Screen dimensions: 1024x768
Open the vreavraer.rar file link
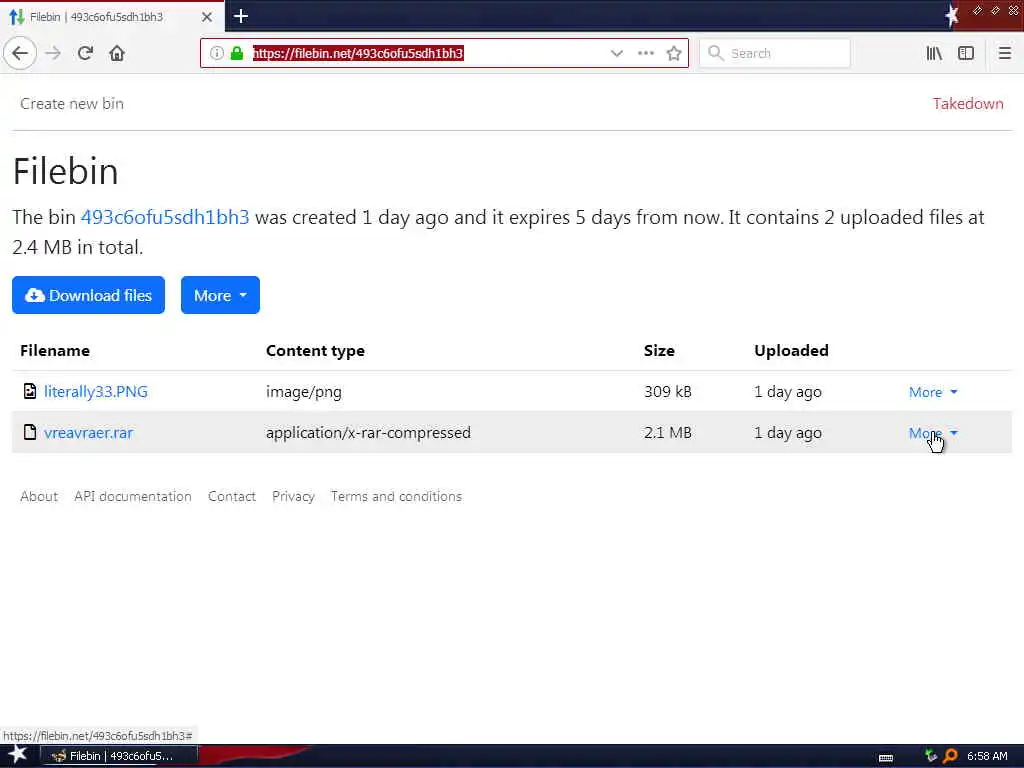pos(88,433)
